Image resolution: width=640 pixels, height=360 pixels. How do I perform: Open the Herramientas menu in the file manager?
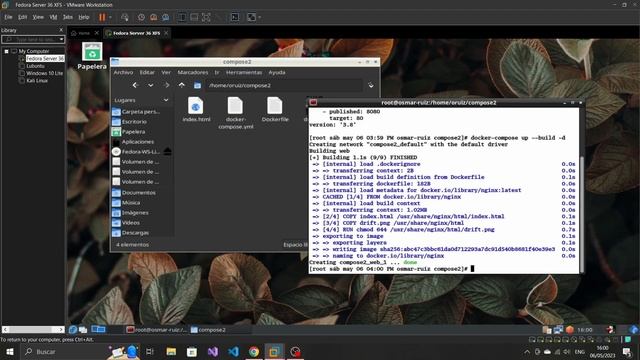pyautogui.click(x=244, y=72)
